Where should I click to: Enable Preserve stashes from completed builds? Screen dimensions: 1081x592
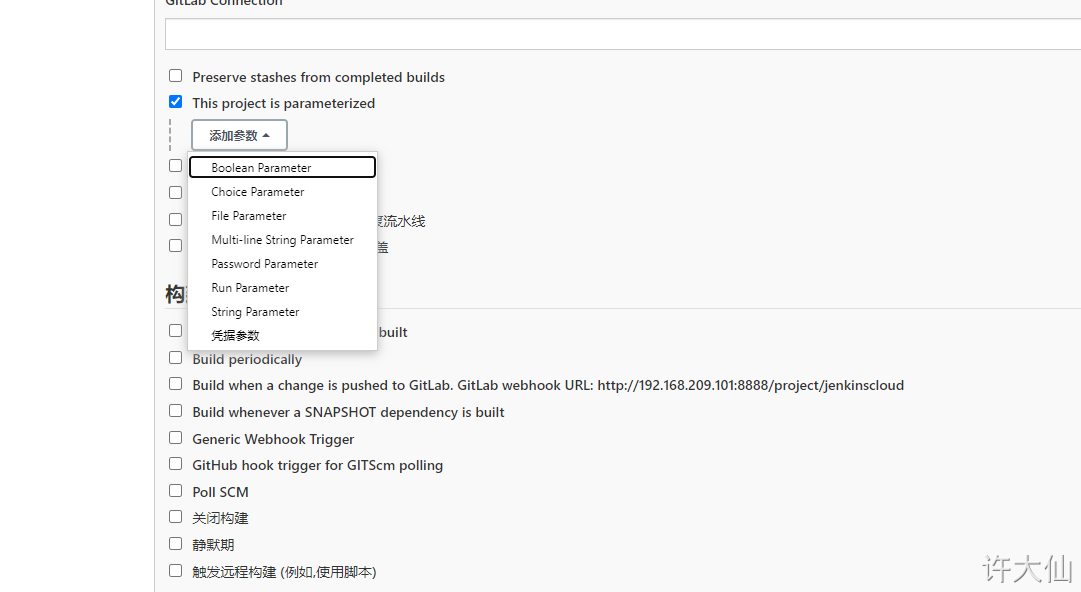click(176, 76)
